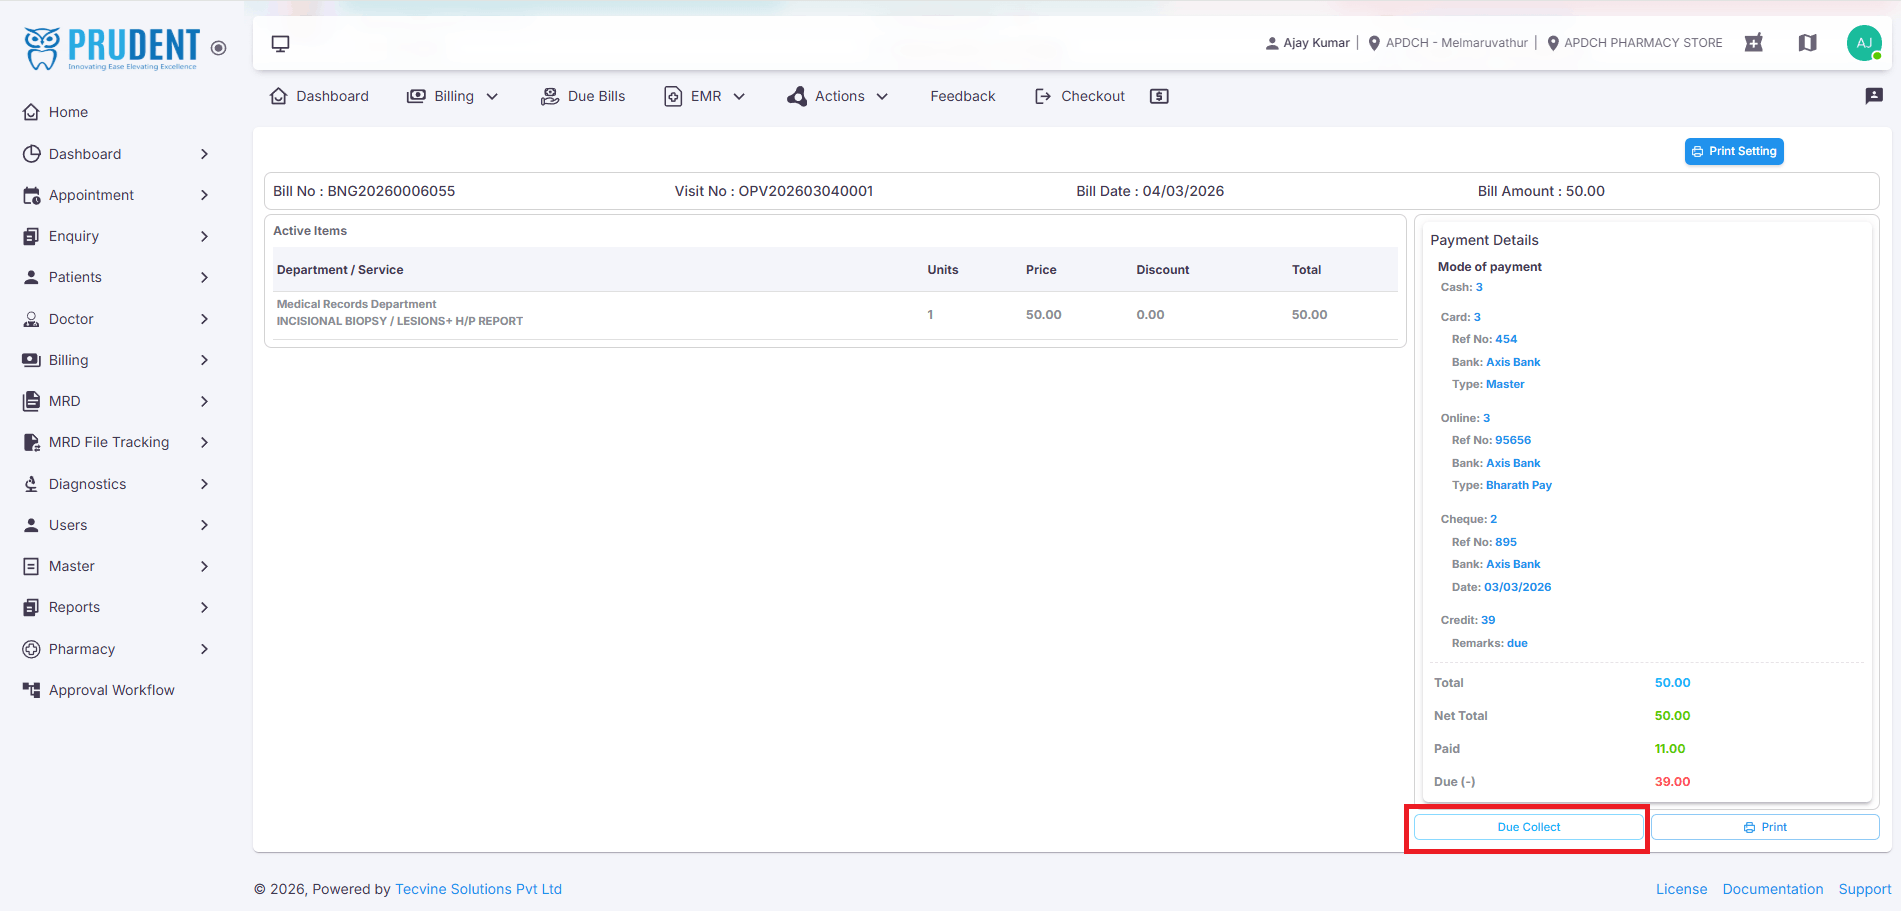Screen dimensions: 1901x911
Task: Expand the MRD sidebar chevron
Action: (x=204, y=401)
